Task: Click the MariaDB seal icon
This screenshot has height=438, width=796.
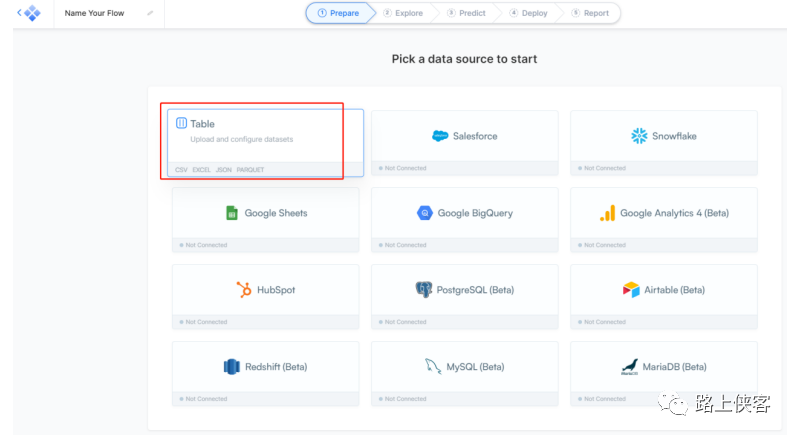Action: pyautogui.click(x=629, y=366)
